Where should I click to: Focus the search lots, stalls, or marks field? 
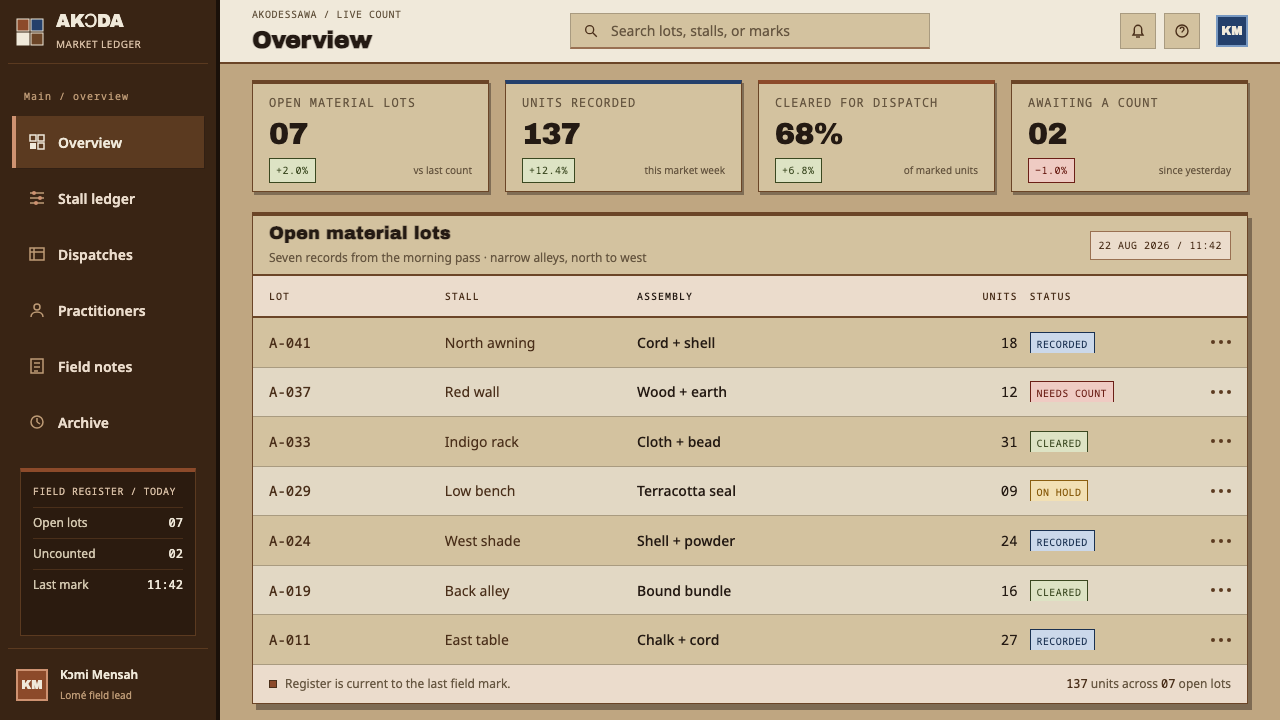click(x=750, y=31)
